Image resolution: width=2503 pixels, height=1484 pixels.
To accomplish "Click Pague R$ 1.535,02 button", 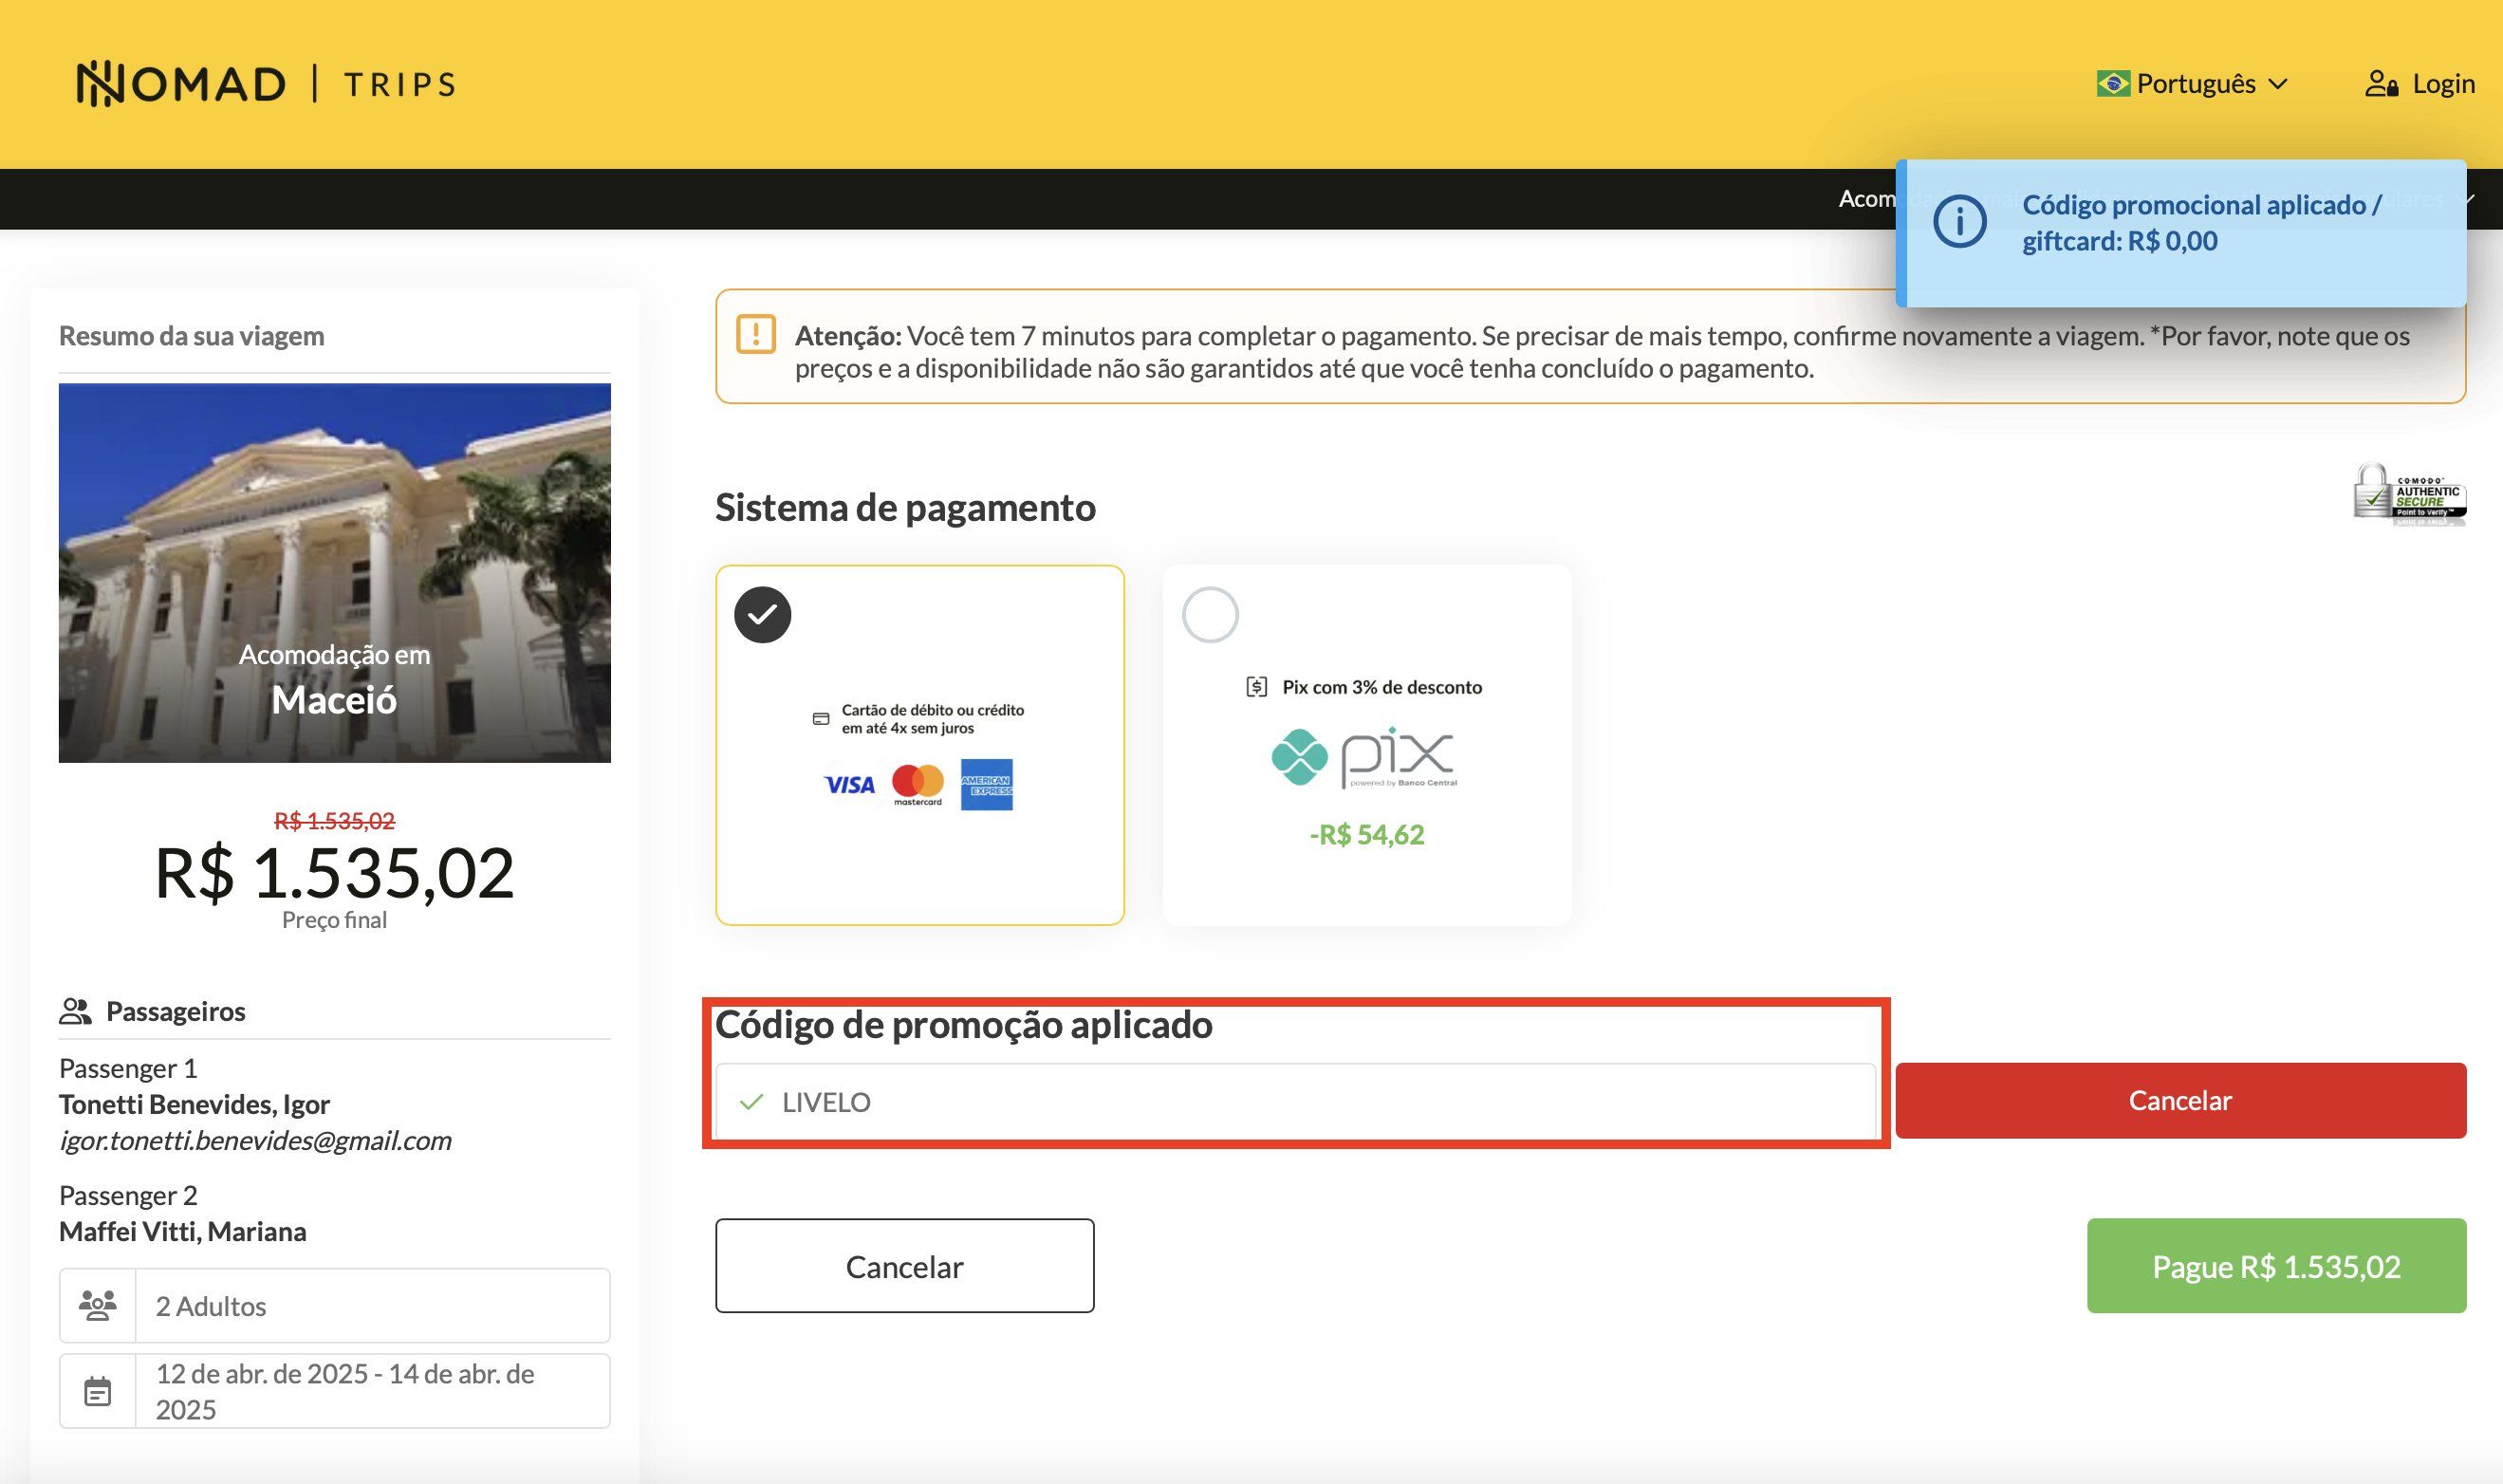I will click(2276, 1266).
